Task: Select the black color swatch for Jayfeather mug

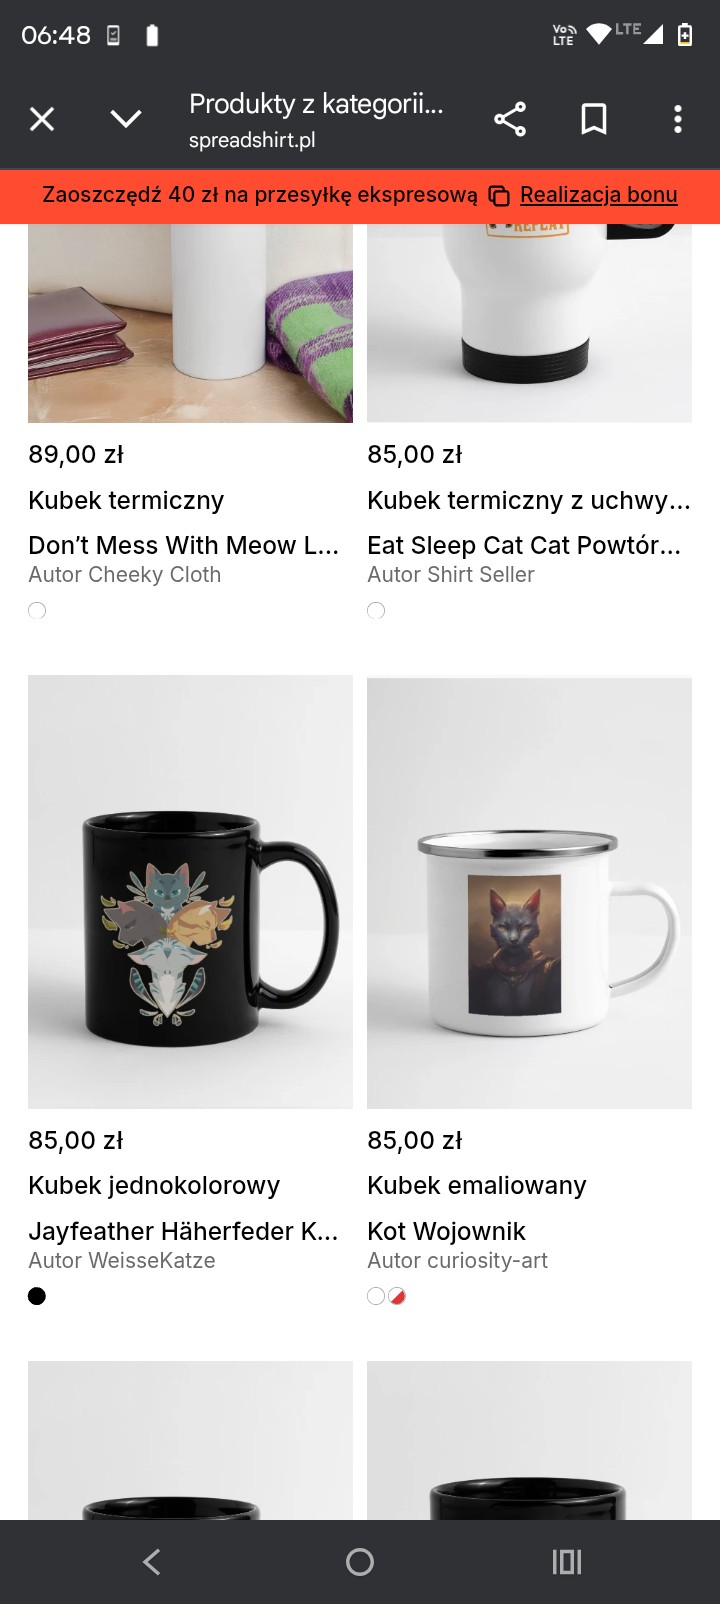Action: click(37, 1296)
